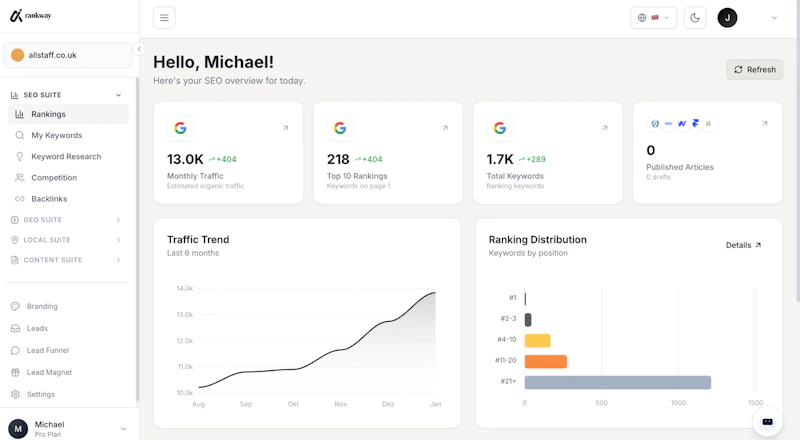Click the Refresh button
The image size is (800, 440).
(x=755, y=69)
